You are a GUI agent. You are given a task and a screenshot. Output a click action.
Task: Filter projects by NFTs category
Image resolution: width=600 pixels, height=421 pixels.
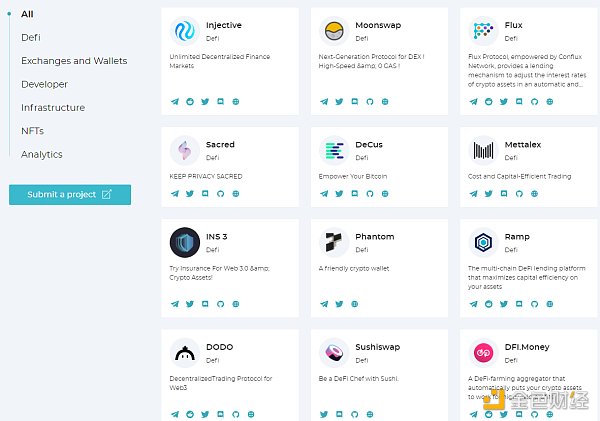point(32,131)
